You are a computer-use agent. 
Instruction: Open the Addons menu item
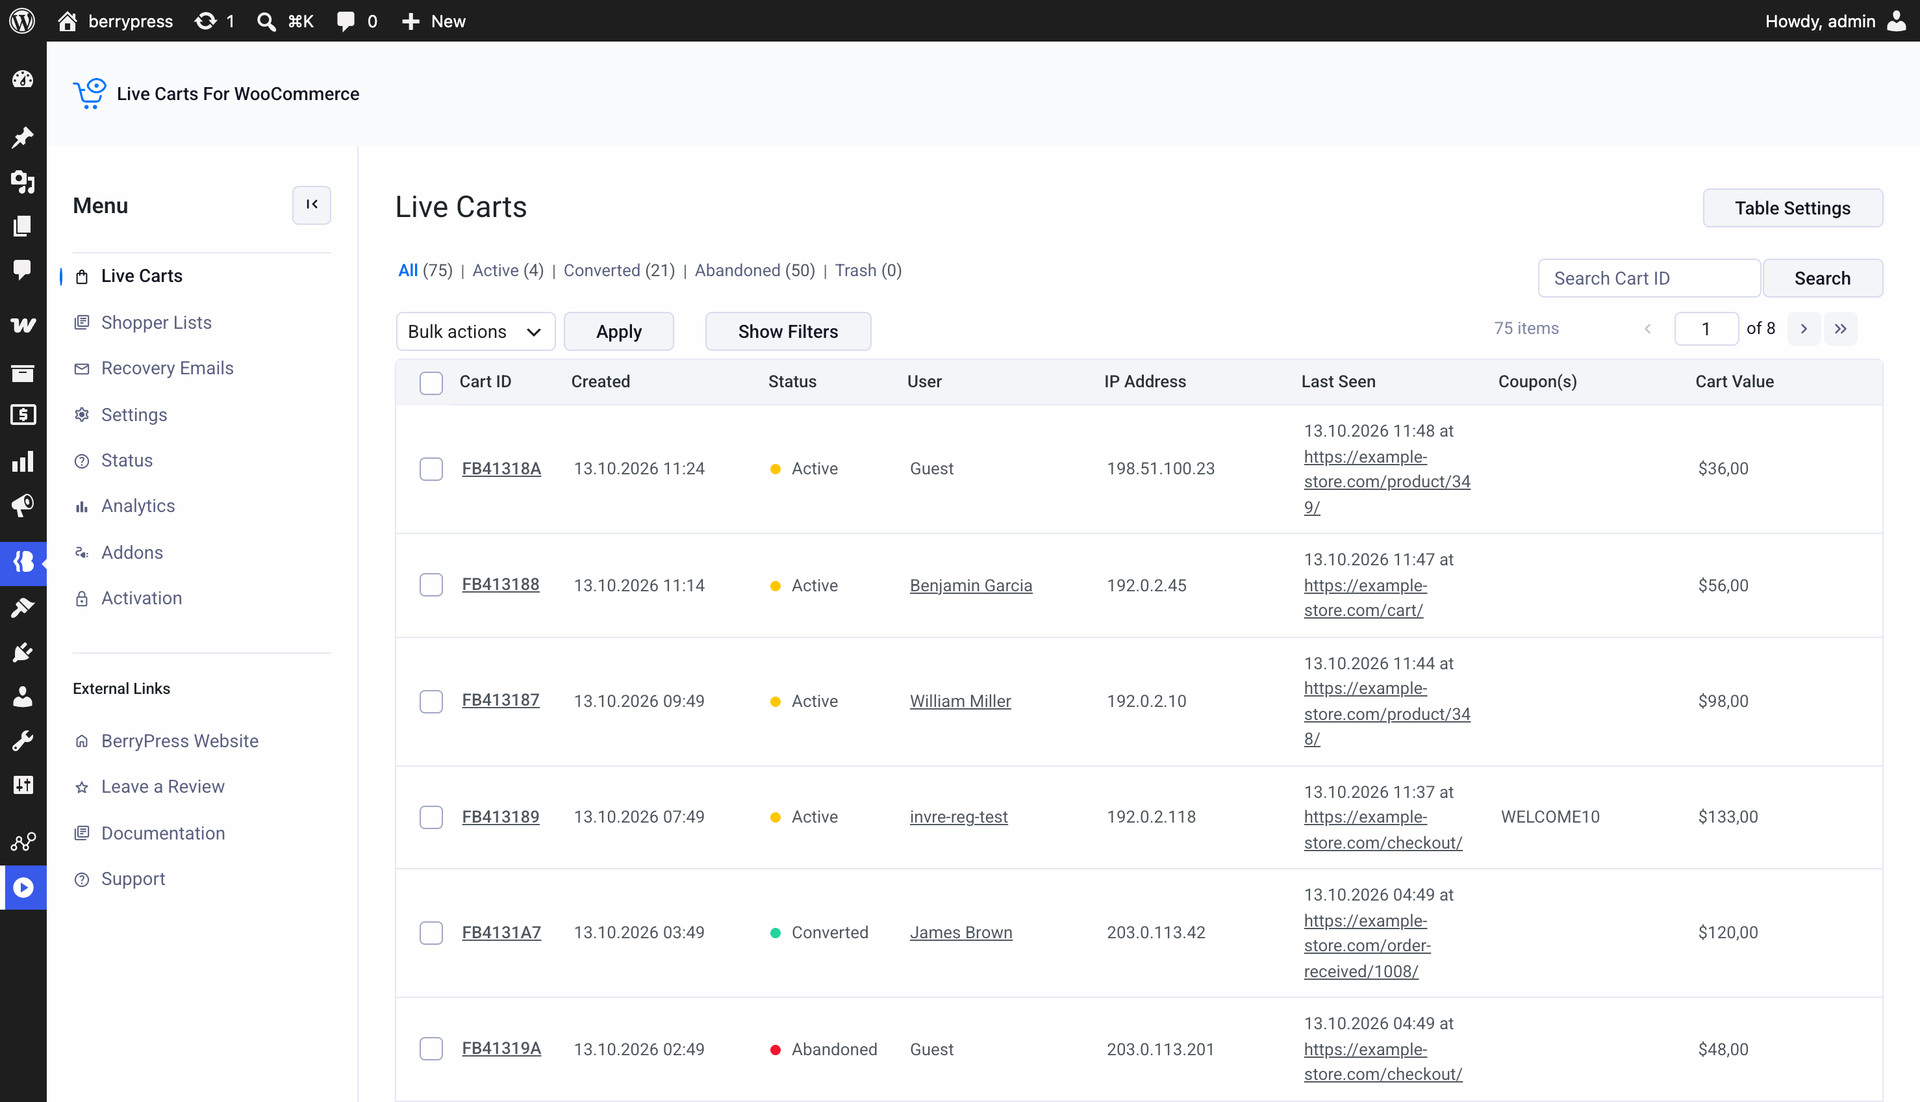[x=132, y=552]
